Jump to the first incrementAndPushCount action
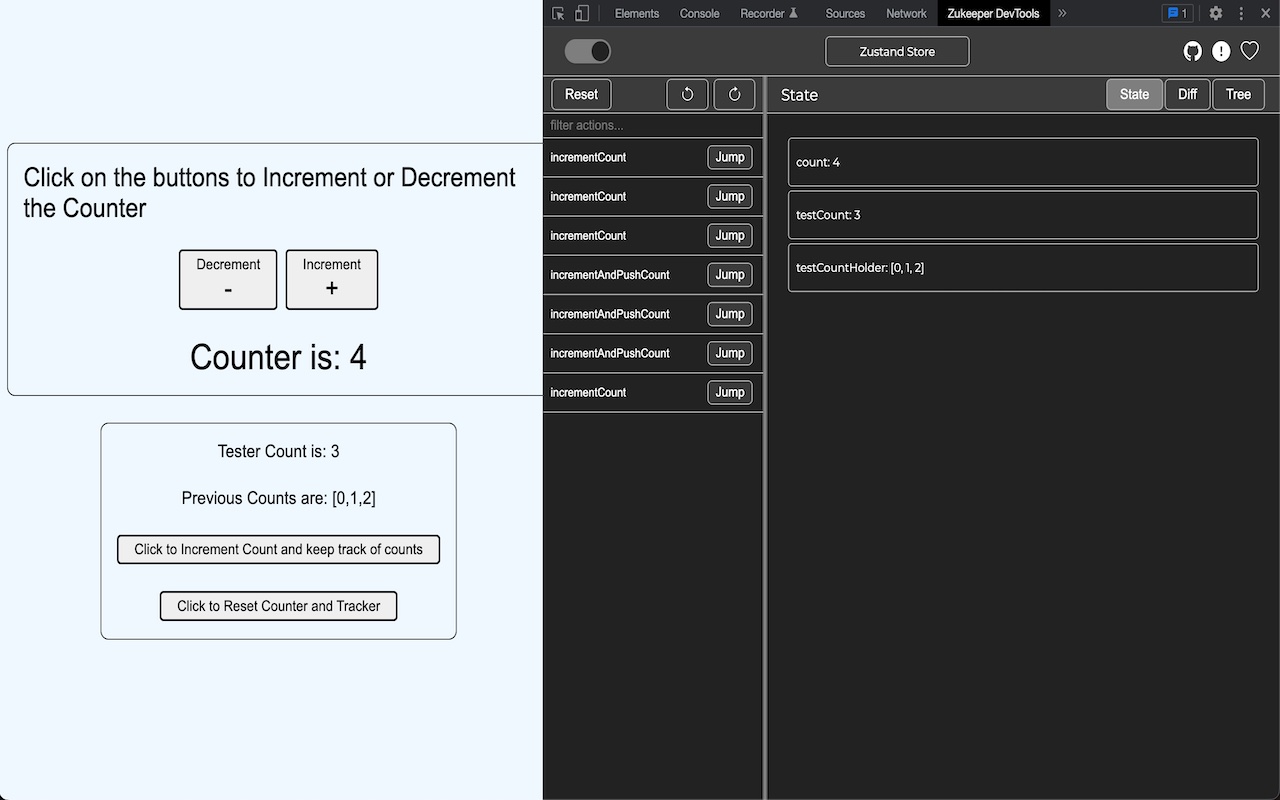This screenshot has height=800, width=1280. [x=729, y=274]
